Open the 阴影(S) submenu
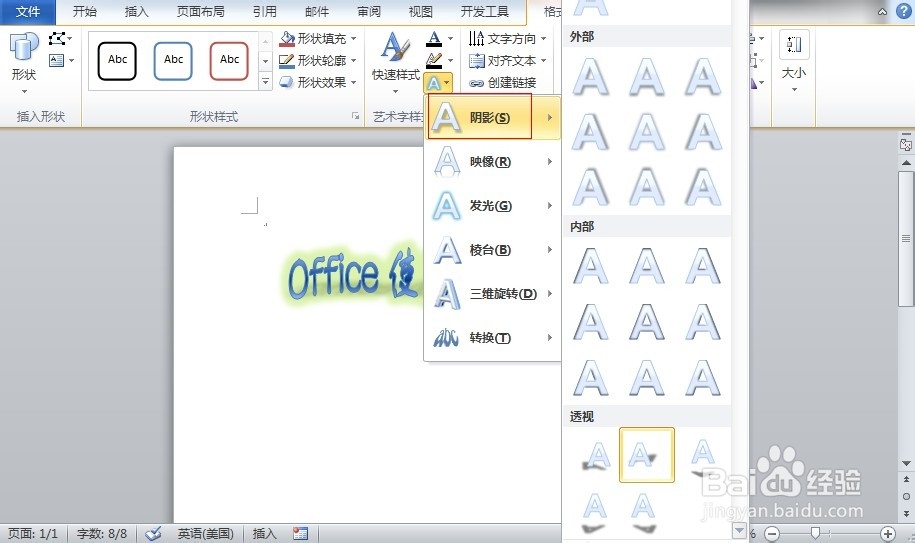Image resolution: width=915 pixels, height=543 pixels. point(493,117)
